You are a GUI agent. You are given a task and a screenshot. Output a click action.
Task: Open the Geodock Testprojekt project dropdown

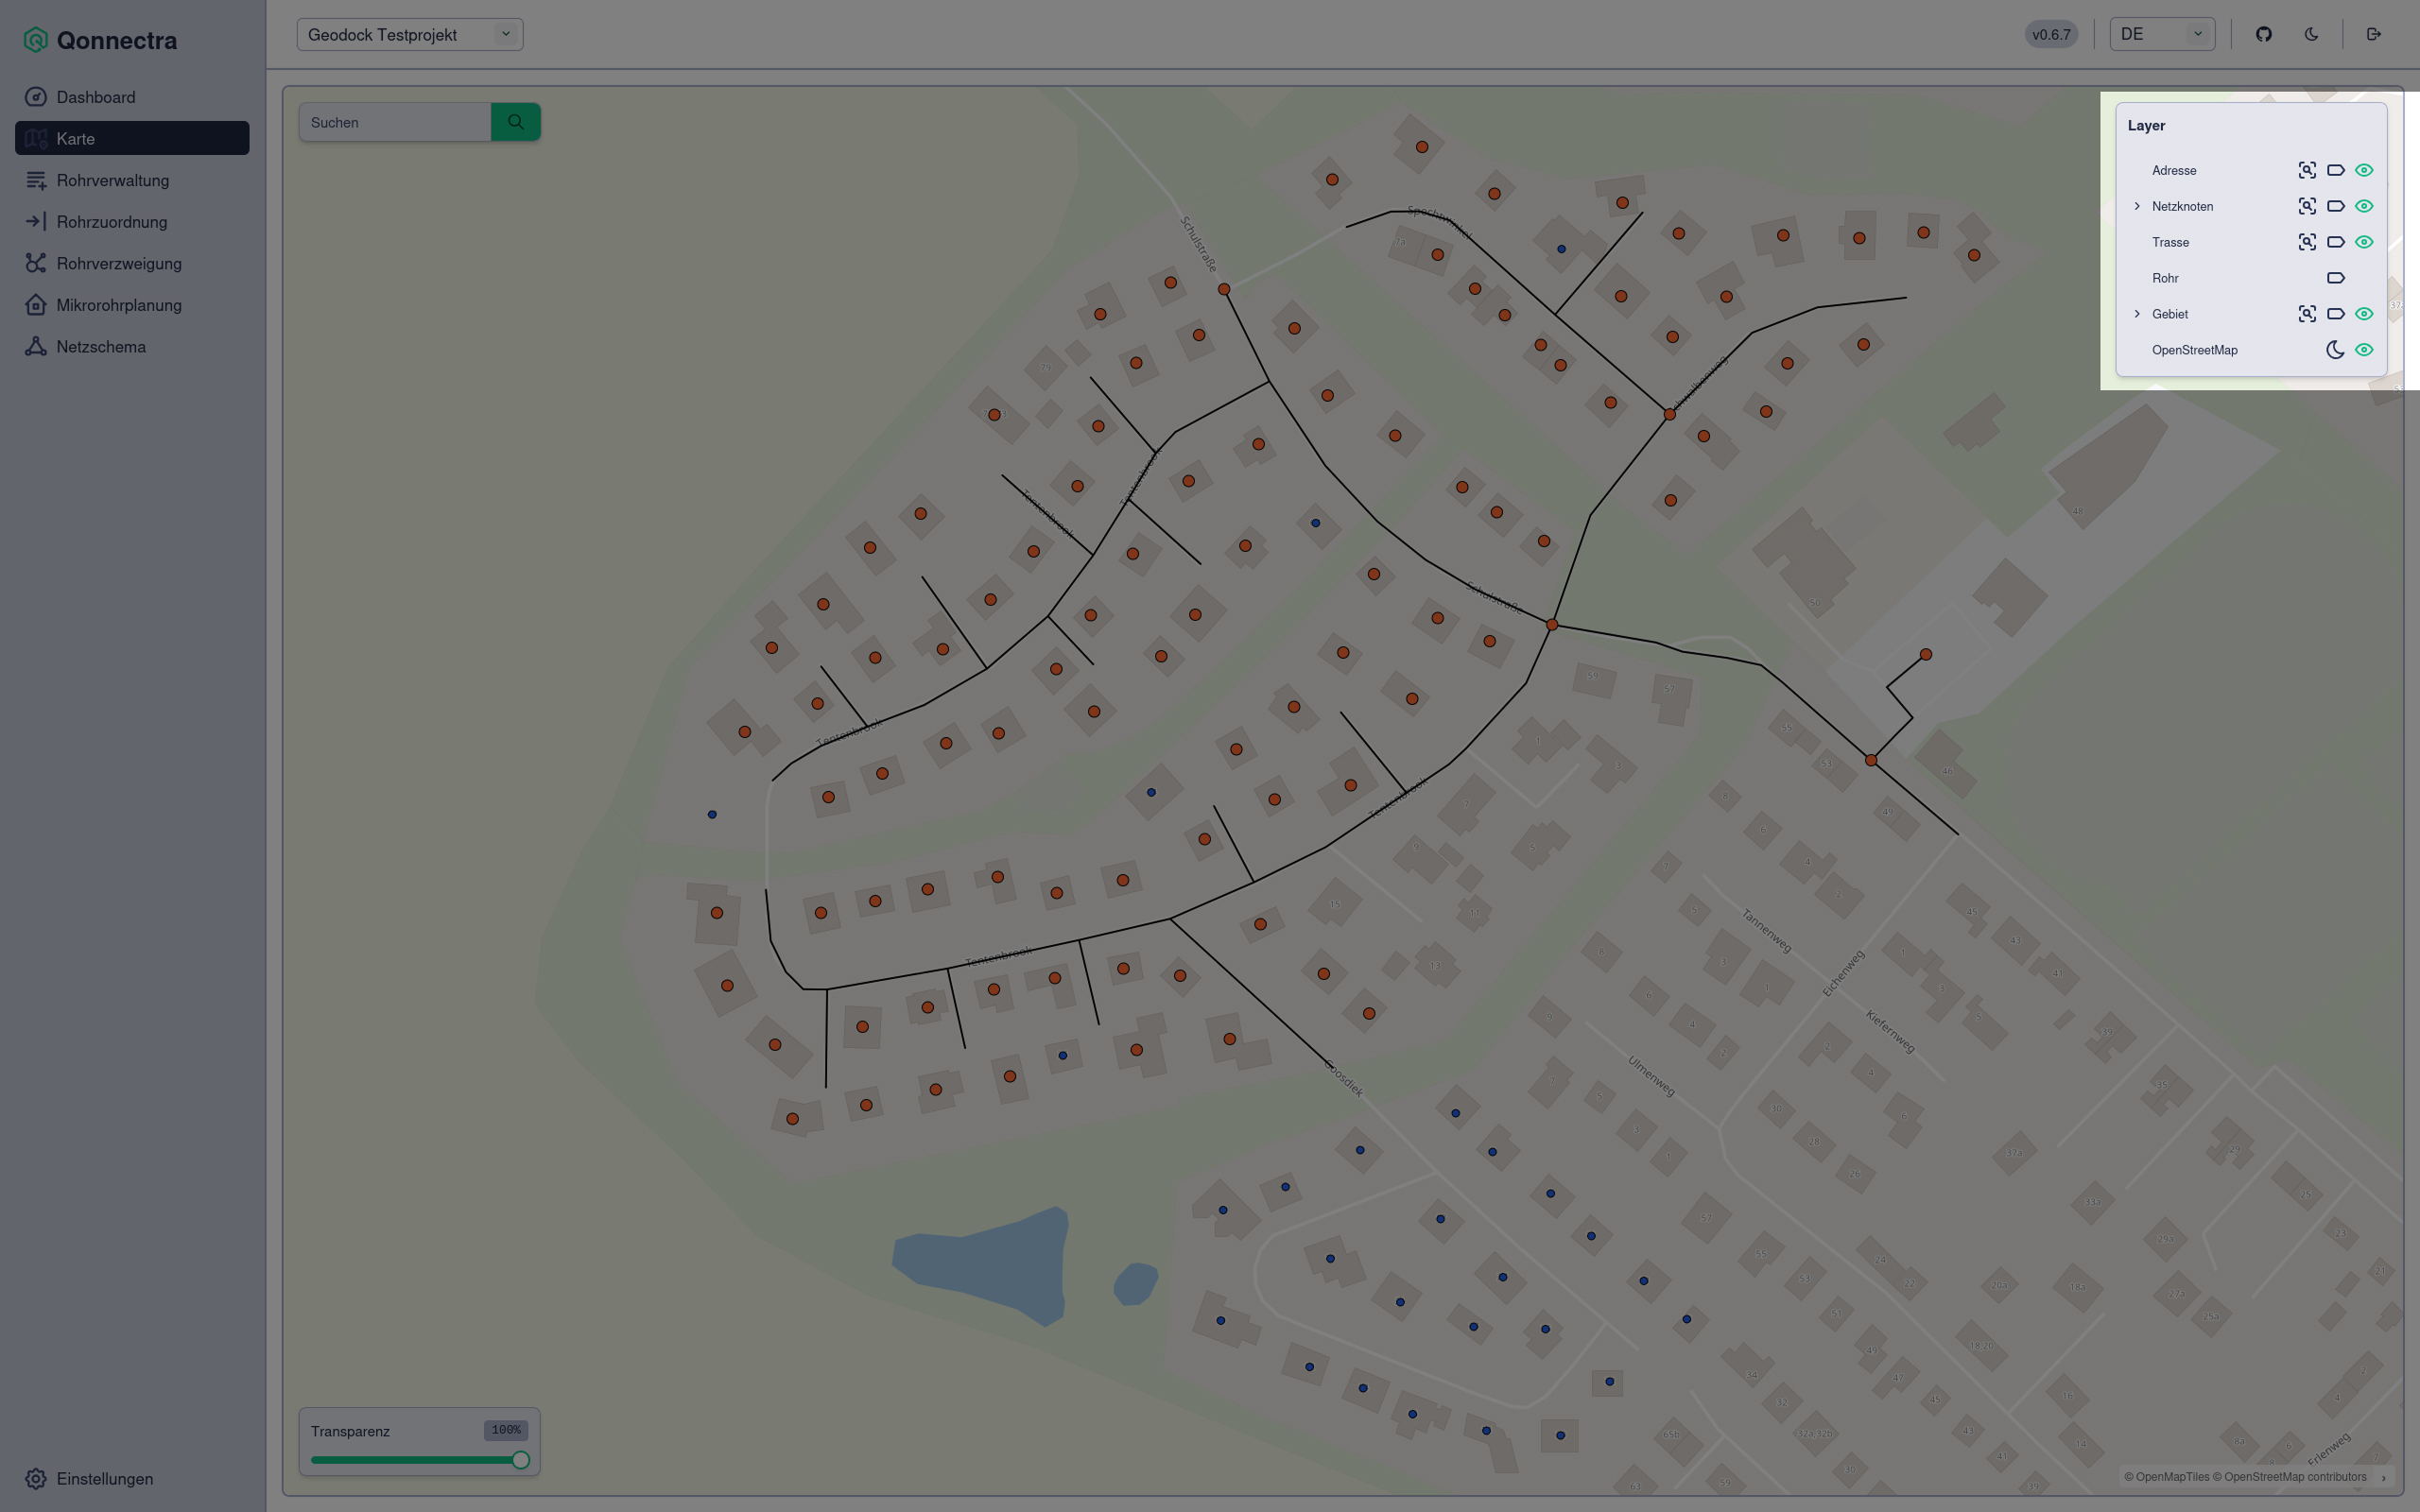click(x=409, y=34)
